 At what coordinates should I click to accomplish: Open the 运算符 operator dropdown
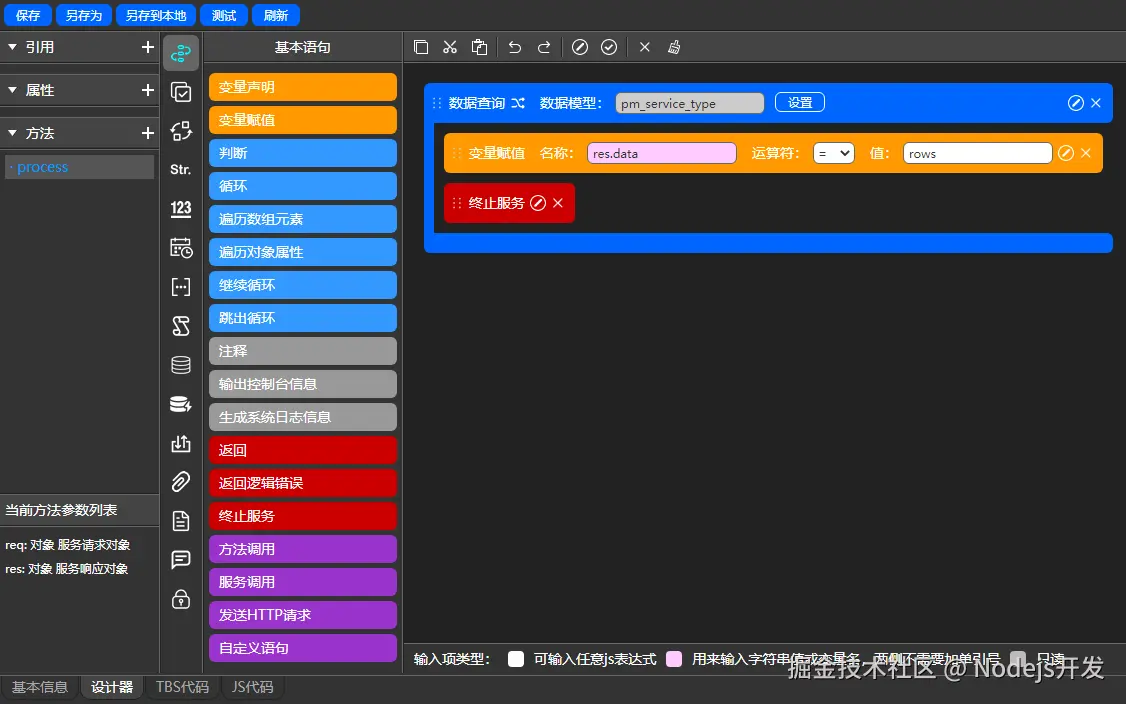tap(833, 153)
